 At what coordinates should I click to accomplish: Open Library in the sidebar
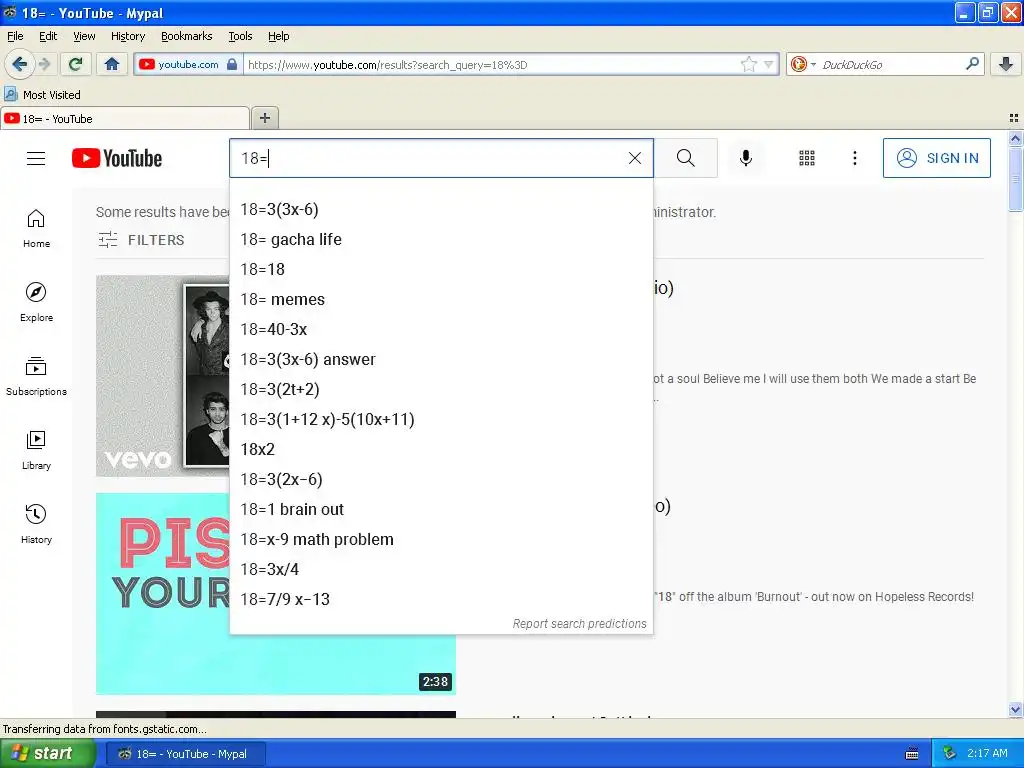[x=36, y=451]
